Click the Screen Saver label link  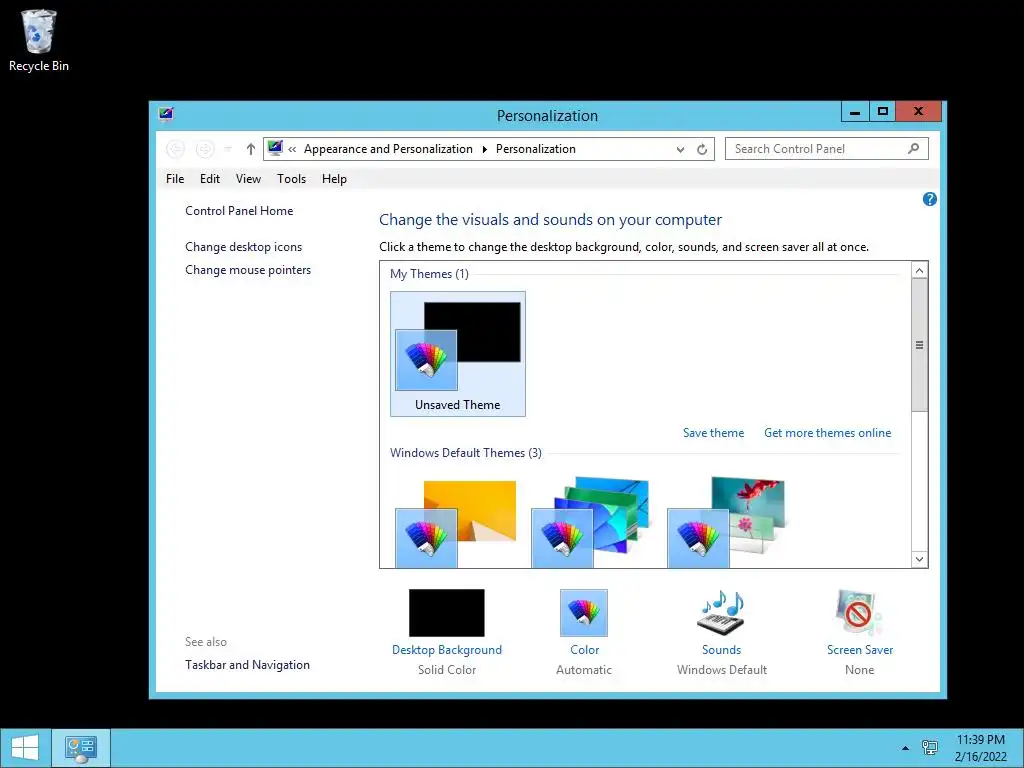pyautogui.click(x=859, y=650)
